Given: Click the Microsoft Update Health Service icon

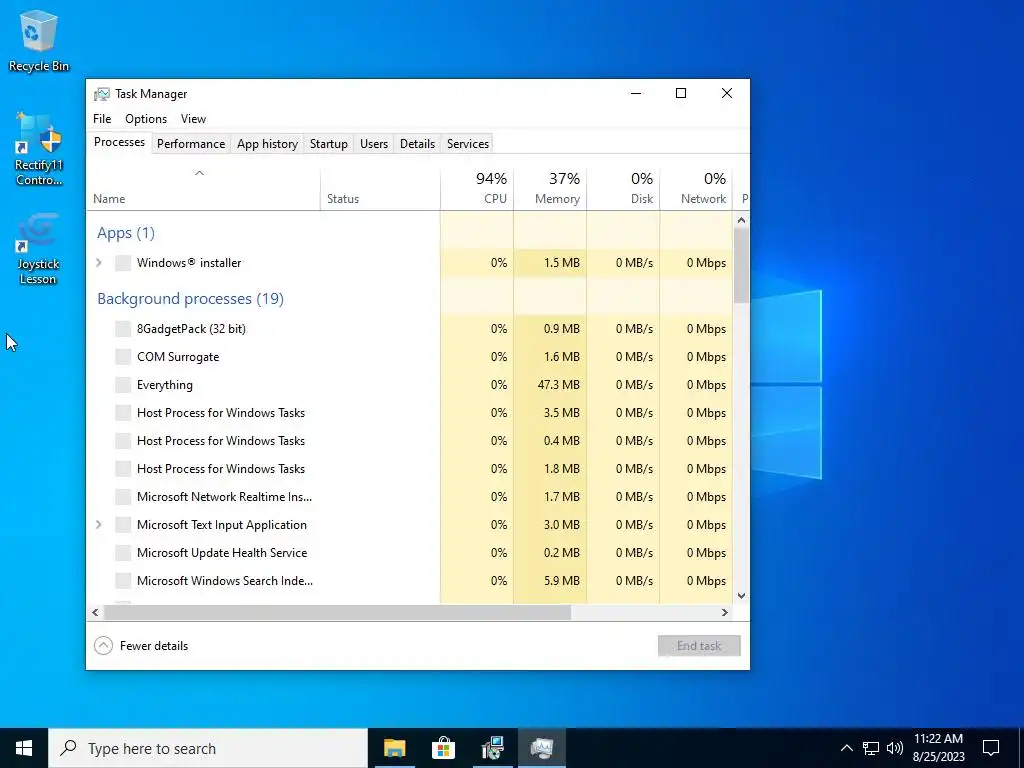Looking at the screenshot, I should point(123,553).
